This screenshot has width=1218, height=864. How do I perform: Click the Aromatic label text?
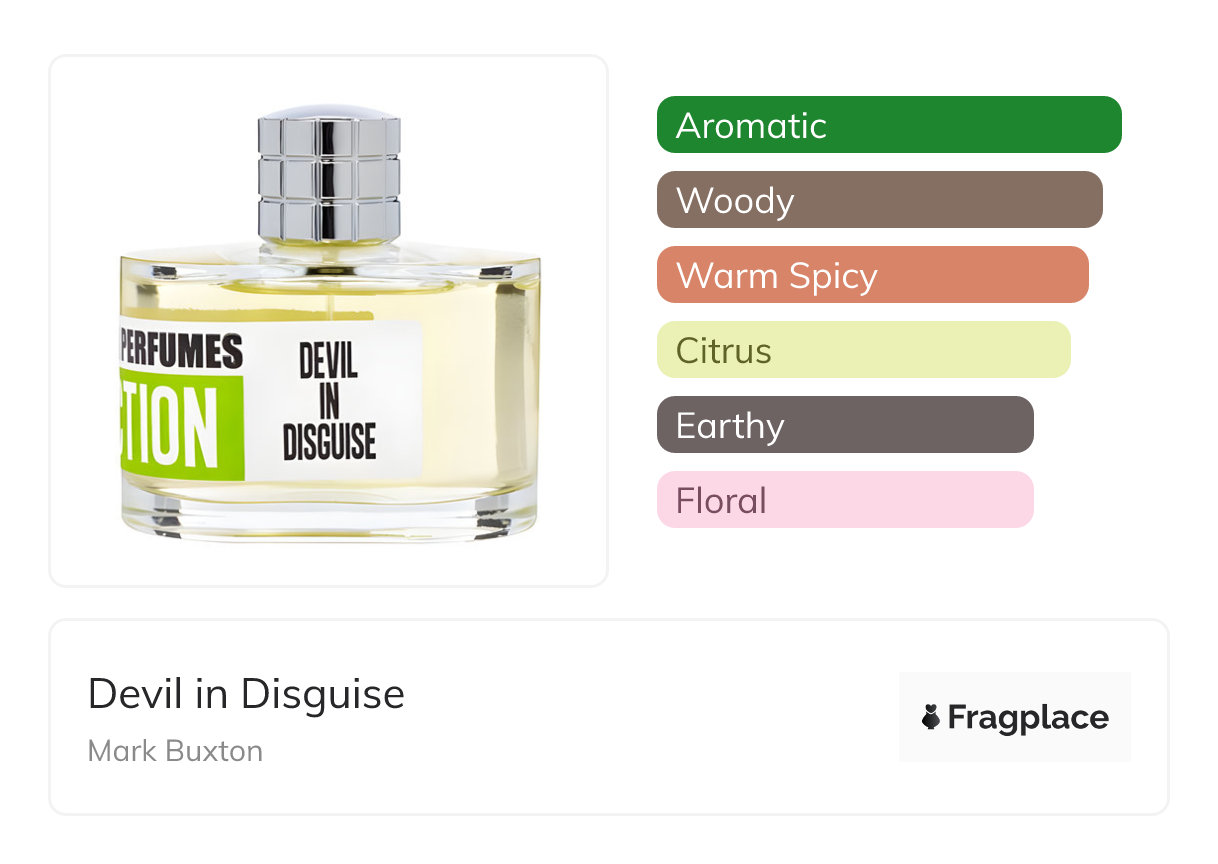click(x=751, y=126)
